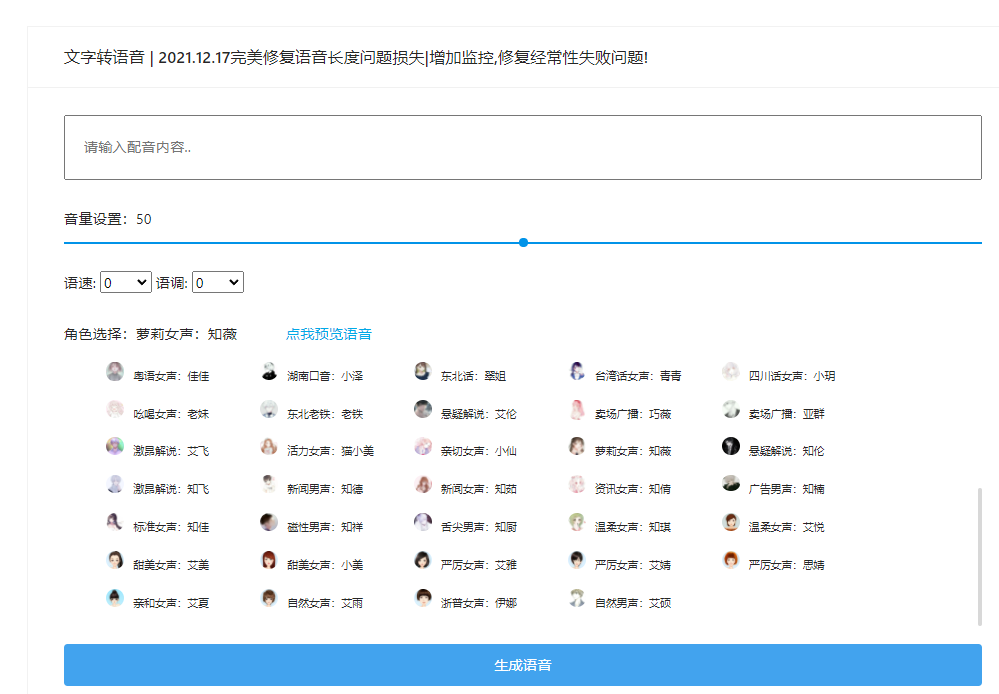Choose the 温柔女声：艾悦 avatar
The image size is (999, 694).
731,523
